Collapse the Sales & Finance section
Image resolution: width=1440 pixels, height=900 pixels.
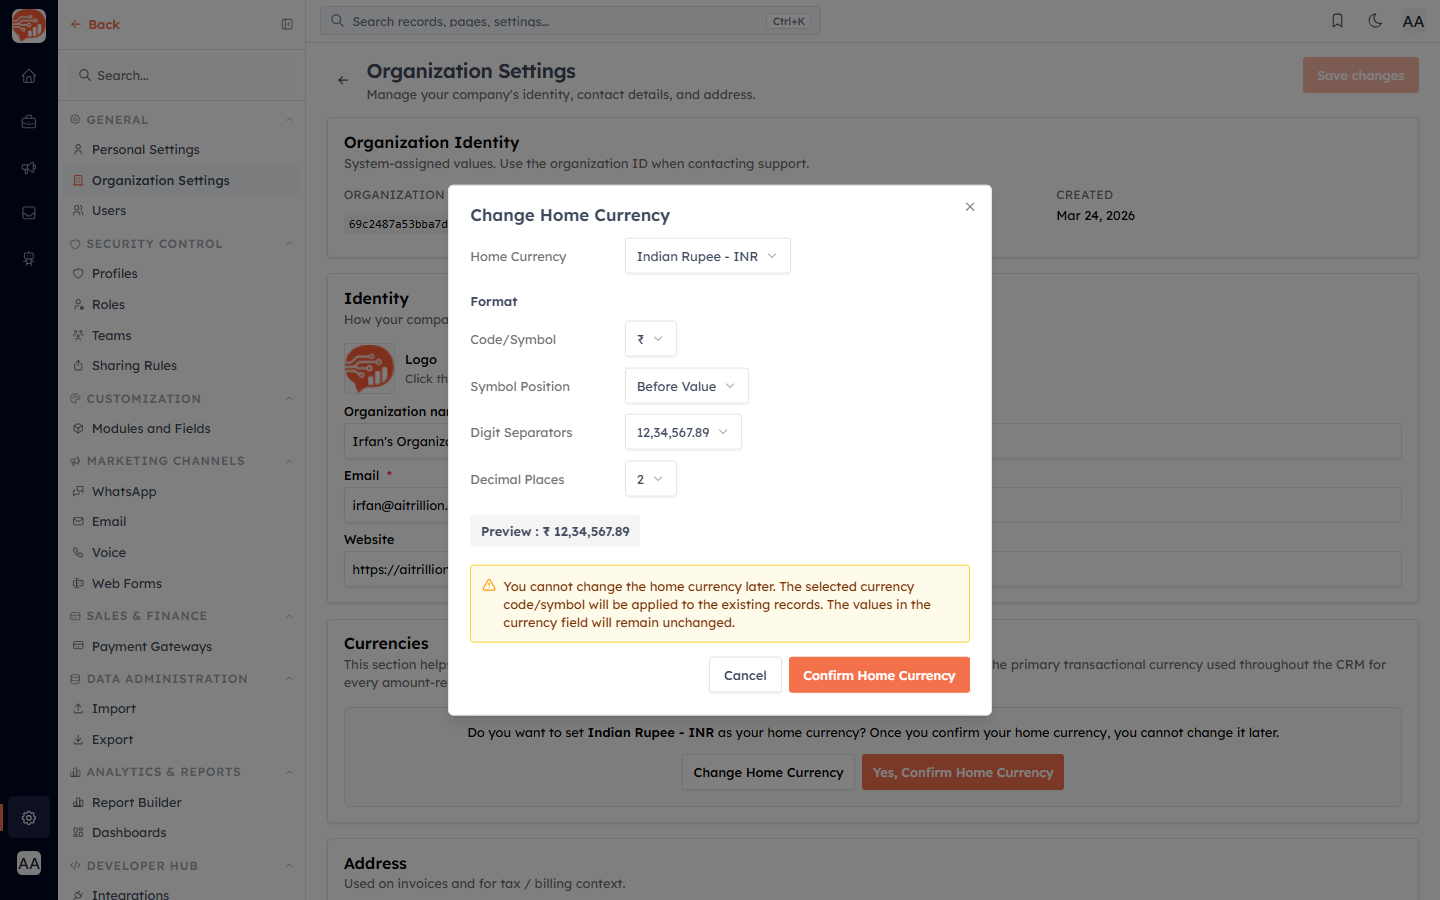click(289, 616)
